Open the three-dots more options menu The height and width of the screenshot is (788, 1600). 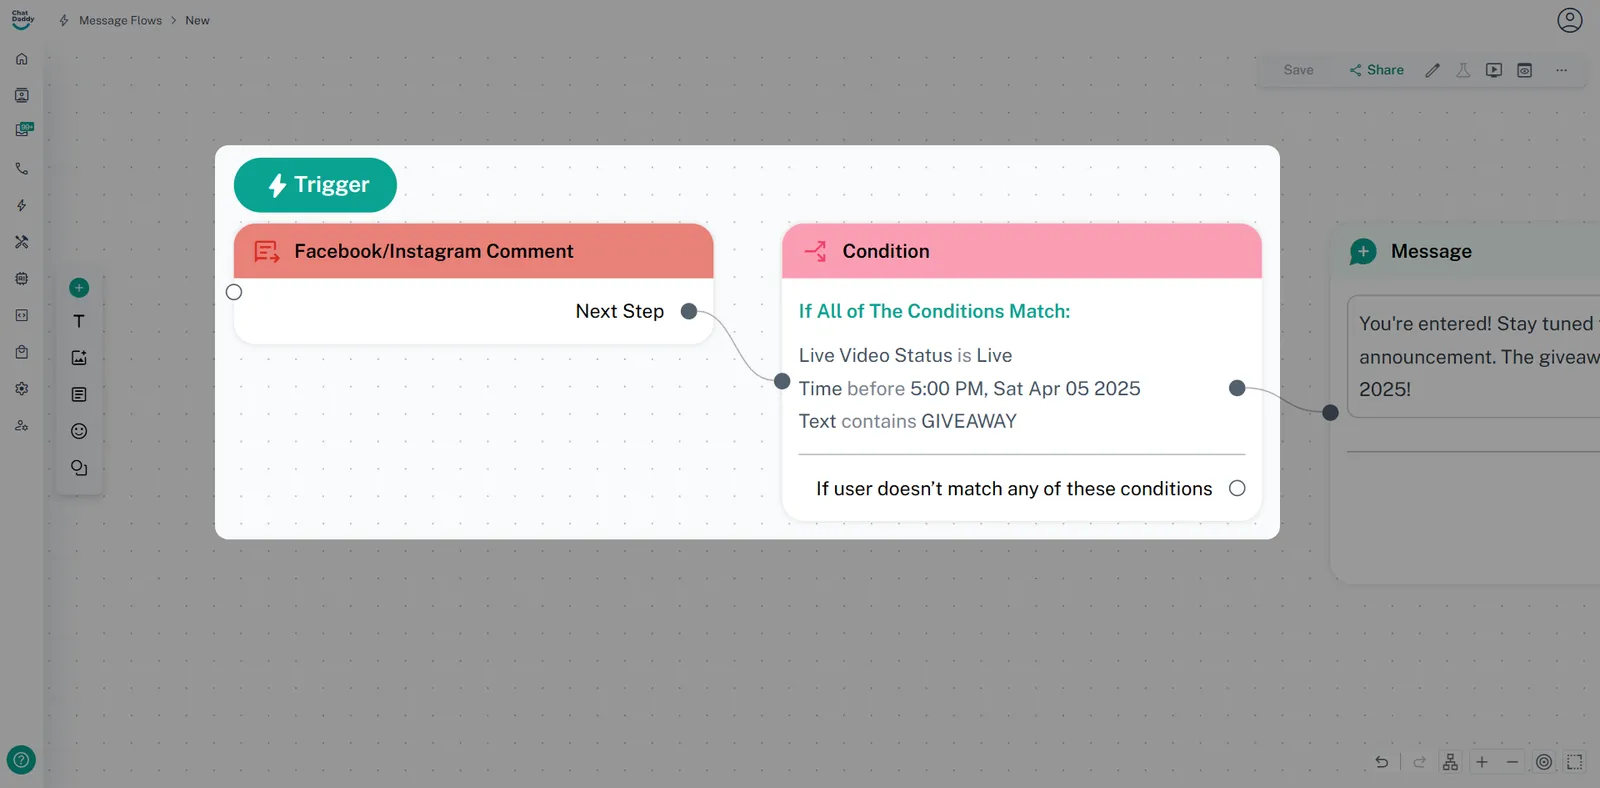pyautogui.click(x=1561, y=70)
